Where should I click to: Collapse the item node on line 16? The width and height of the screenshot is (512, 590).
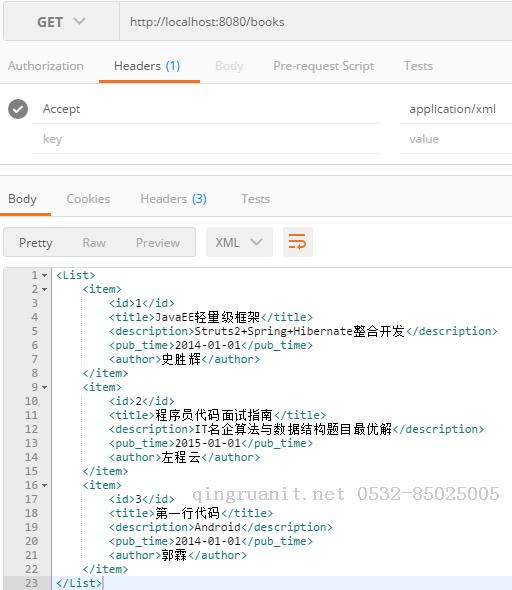coord(45,485)
